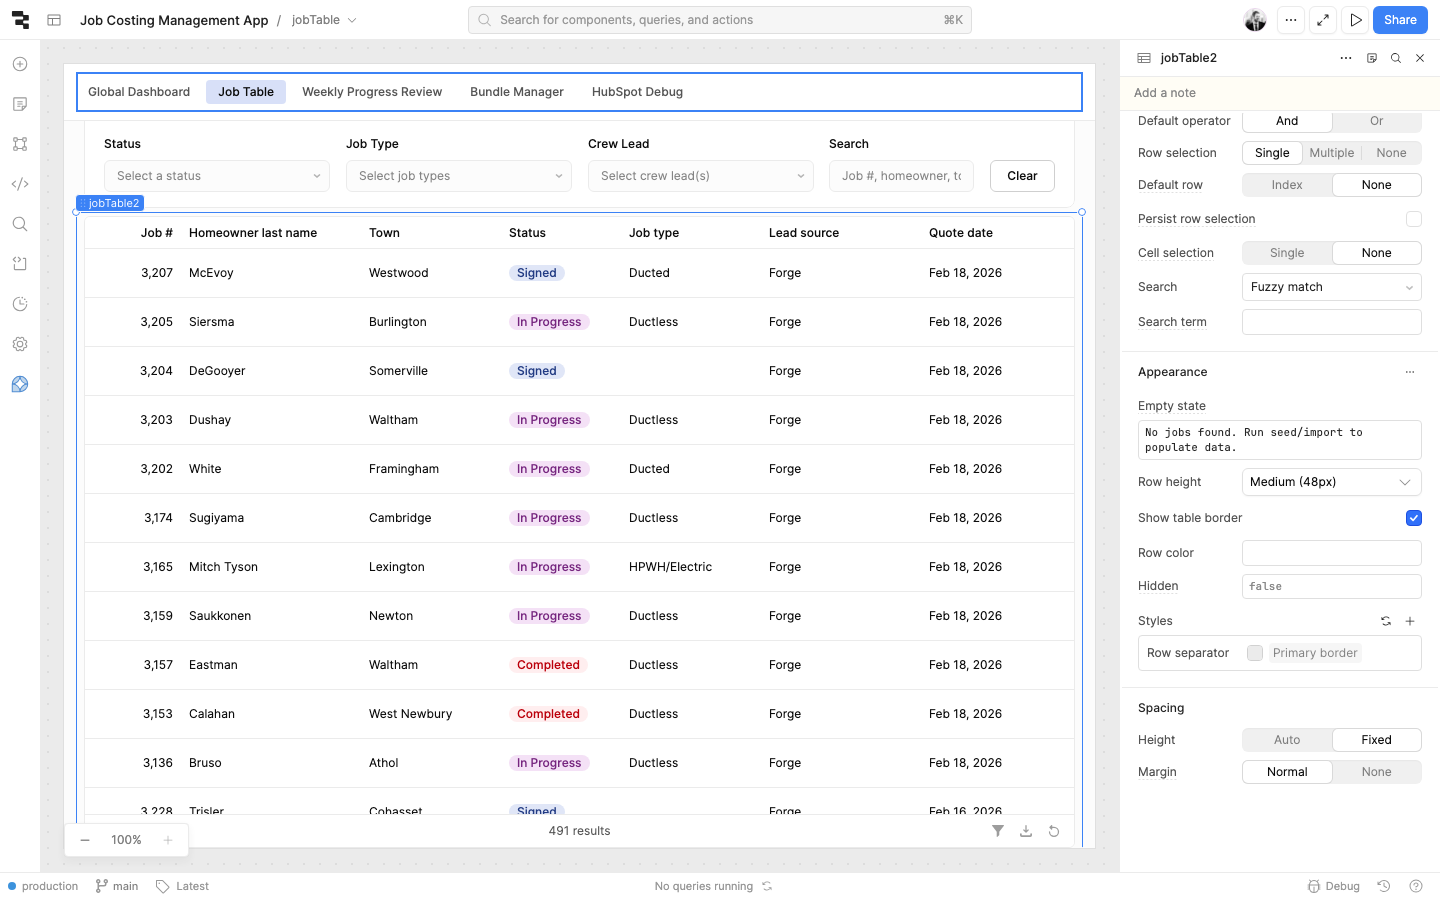Click the add style plus icon
Image resolution: width=1440 pixels, height=900 pixels.
(x=1410, y=621)
